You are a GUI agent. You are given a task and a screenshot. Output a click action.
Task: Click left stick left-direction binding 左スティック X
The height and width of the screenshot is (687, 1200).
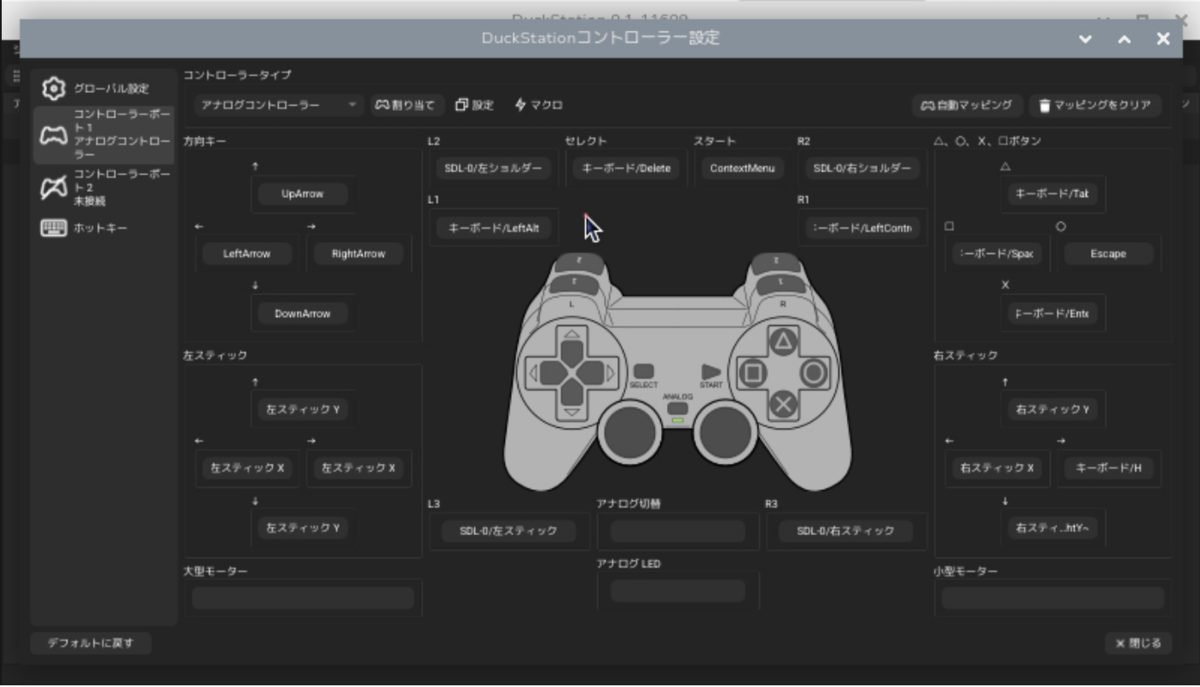click(248, 468)
